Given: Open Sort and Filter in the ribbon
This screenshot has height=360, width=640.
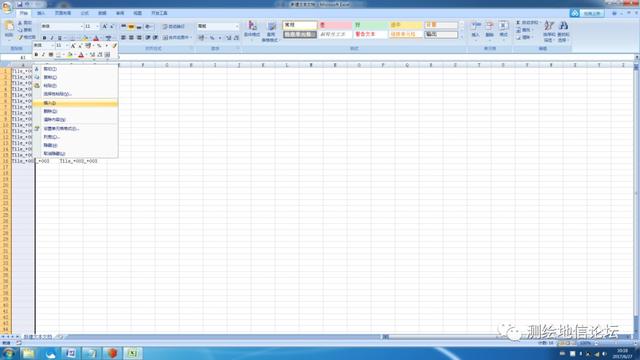Looking at the screenshot, I should pos(549,31).
